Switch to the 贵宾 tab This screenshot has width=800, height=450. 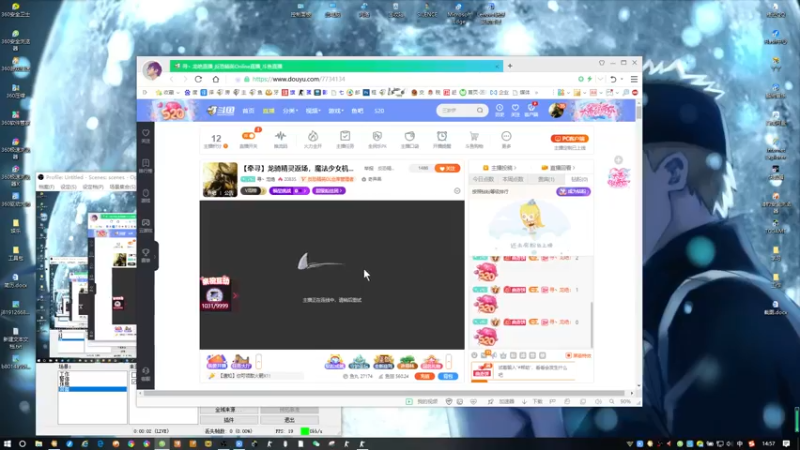tap(546, 179)
